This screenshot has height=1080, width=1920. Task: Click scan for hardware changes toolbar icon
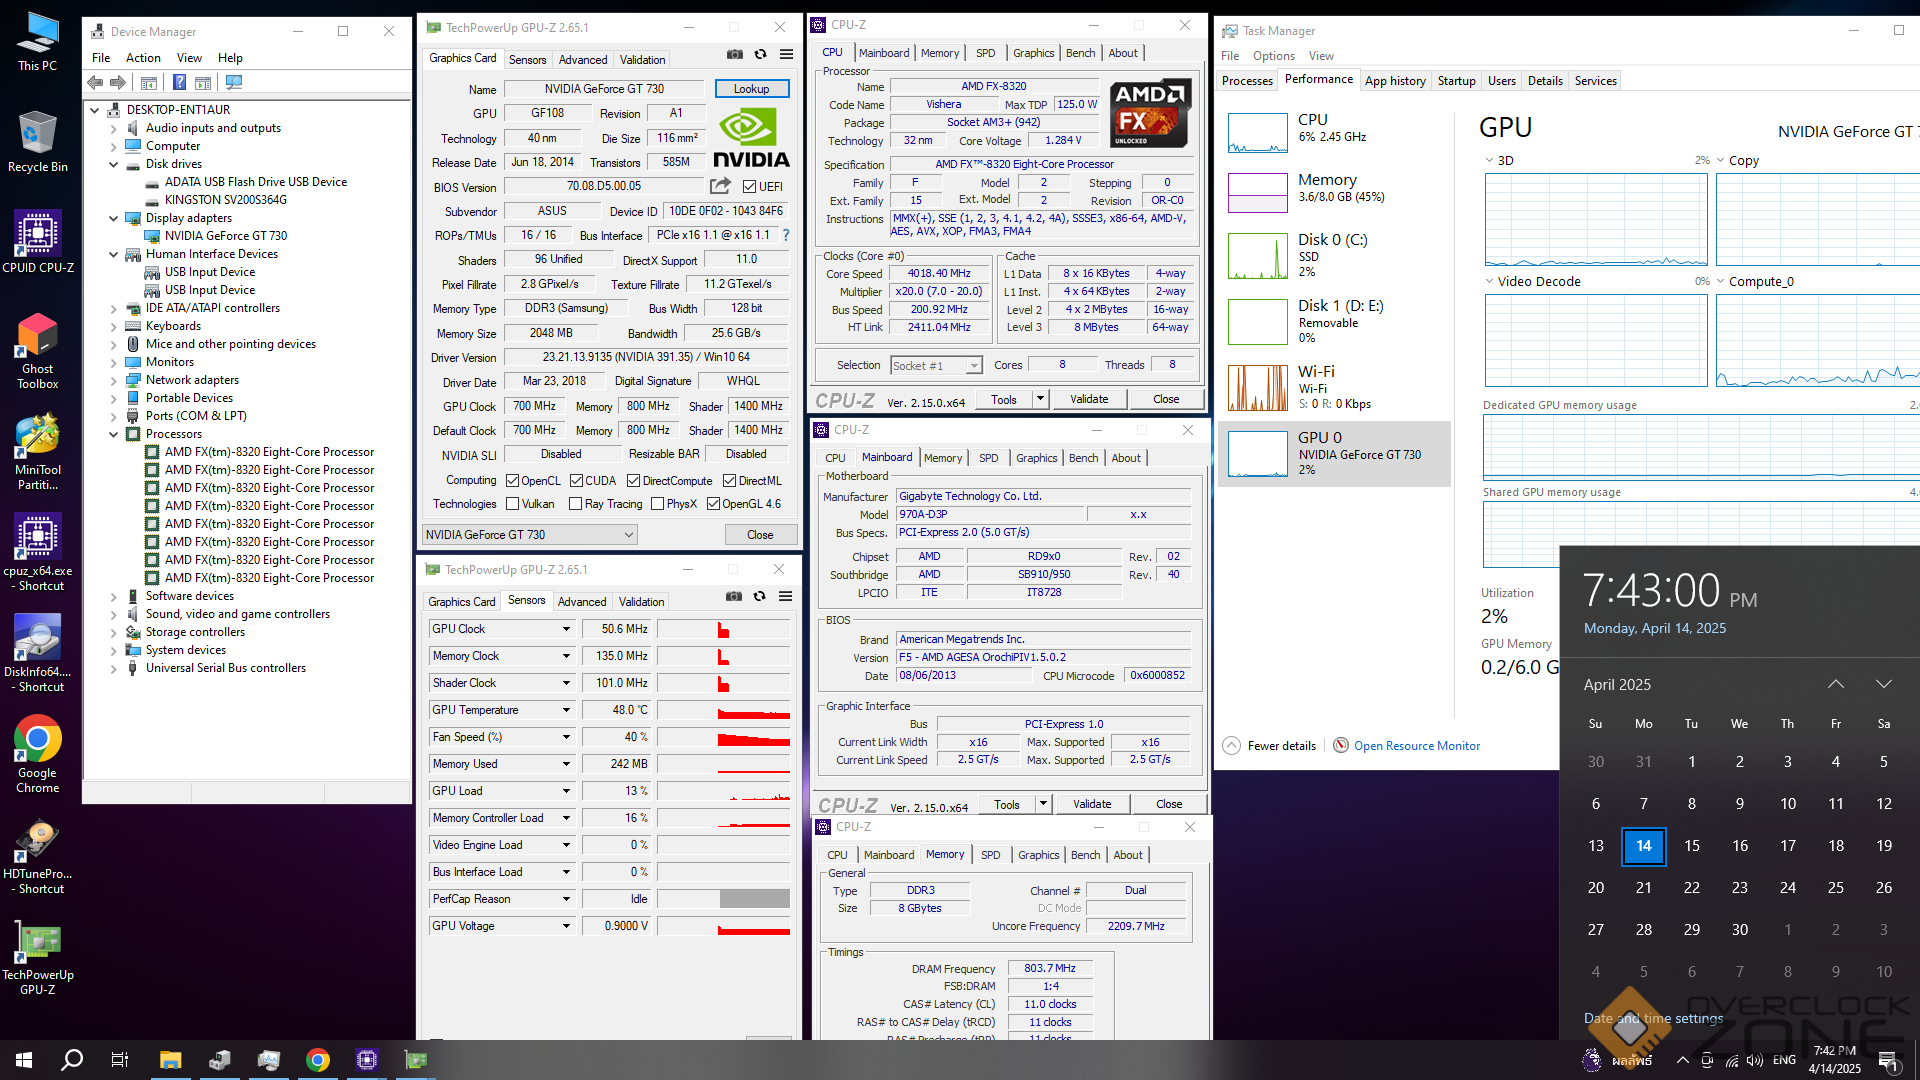pos(234,82)
